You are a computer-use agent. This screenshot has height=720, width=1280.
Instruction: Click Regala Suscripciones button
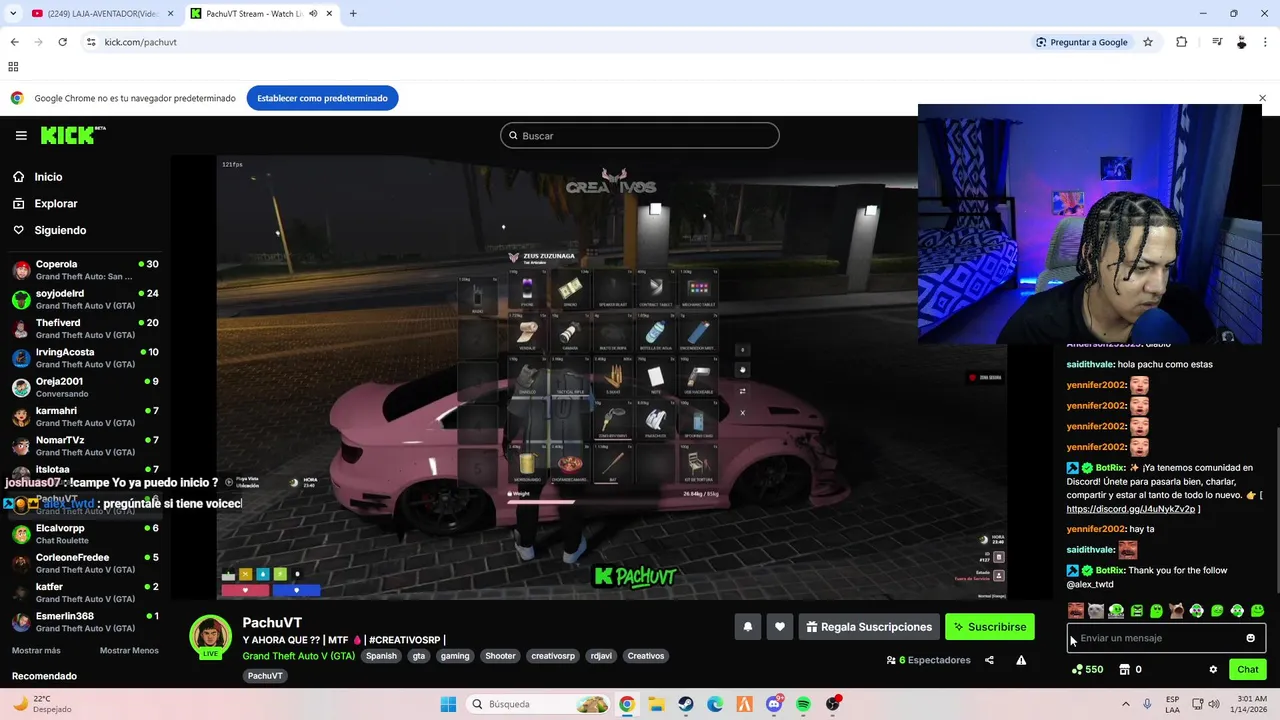869,627
